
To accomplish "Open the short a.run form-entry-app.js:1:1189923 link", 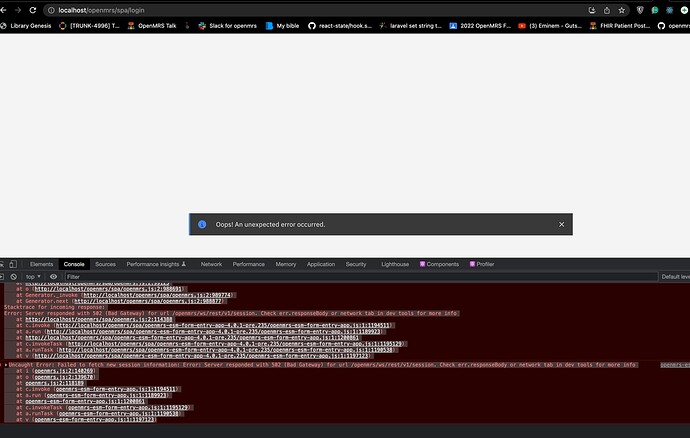I will (106, 395).
